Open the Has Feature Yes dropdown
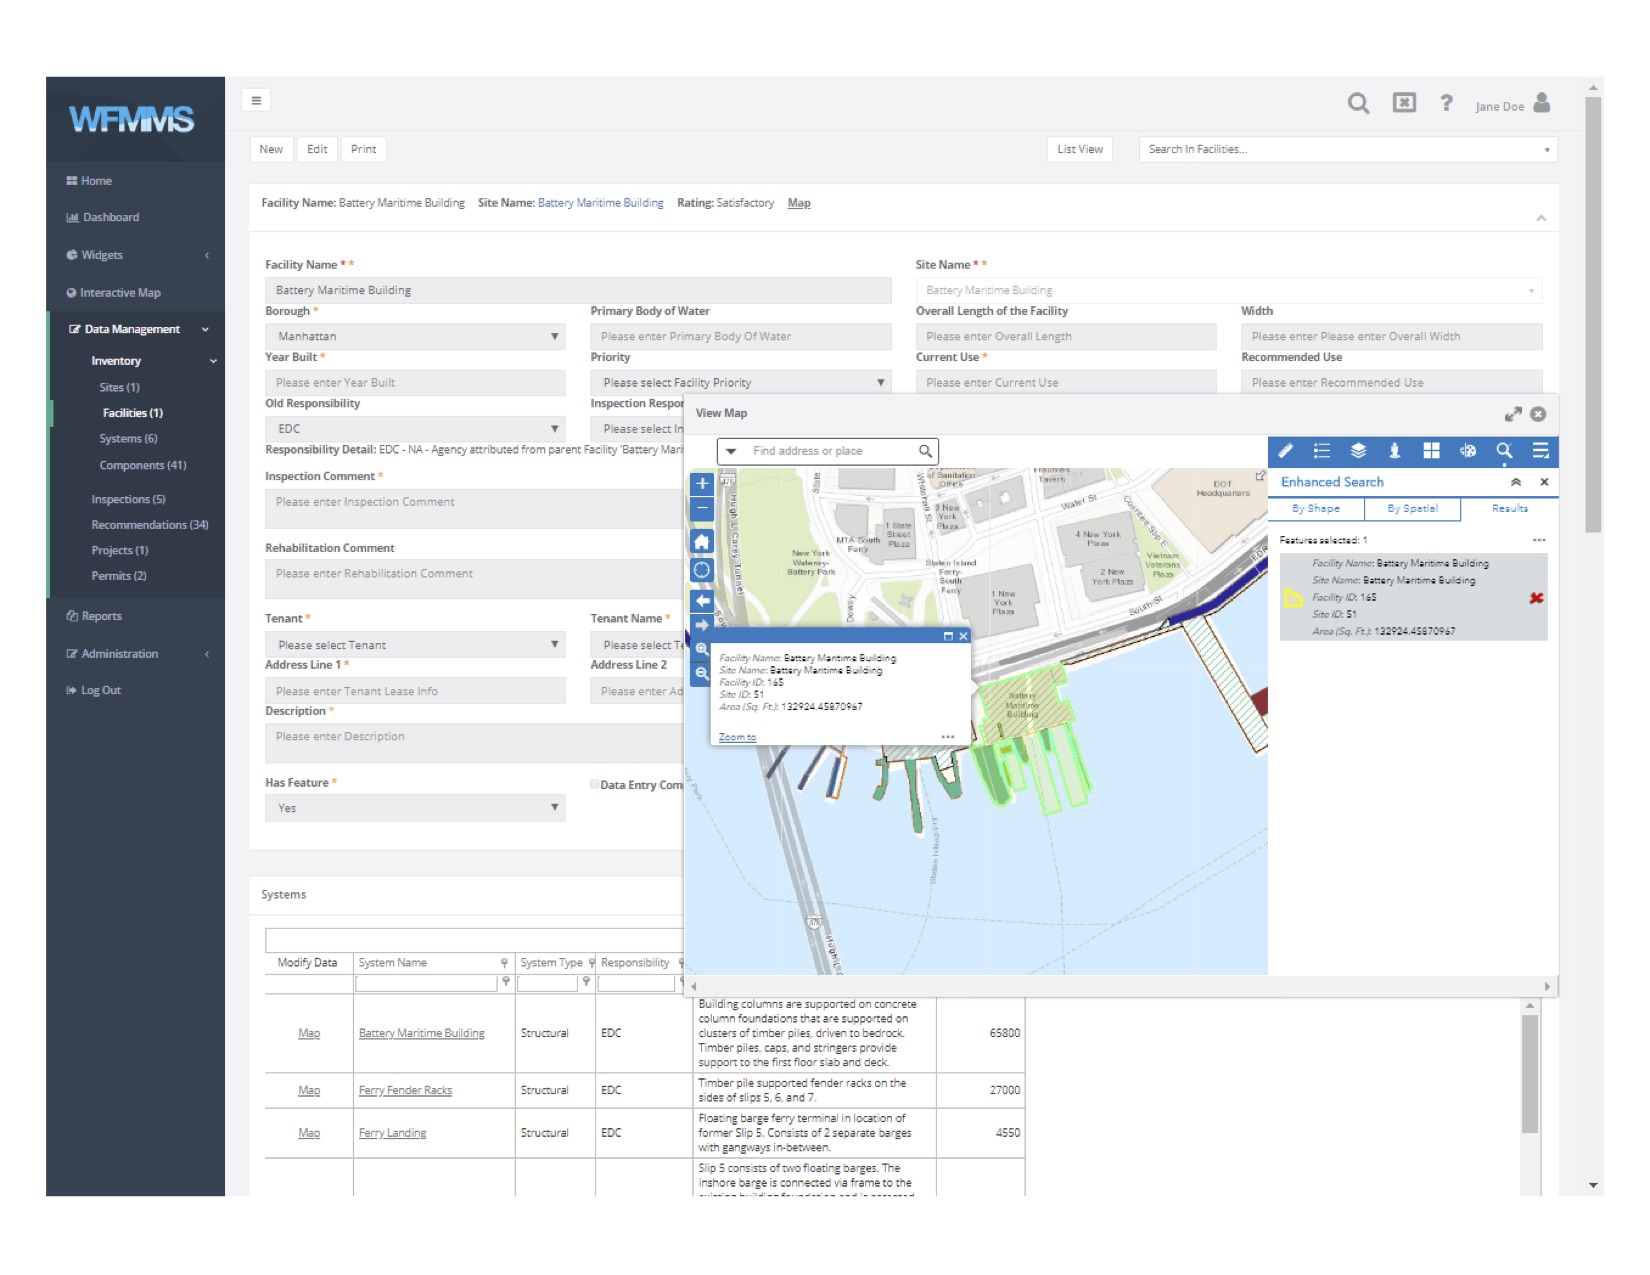The height and width of the screenshot is (1275, 1650). (415, 808)
